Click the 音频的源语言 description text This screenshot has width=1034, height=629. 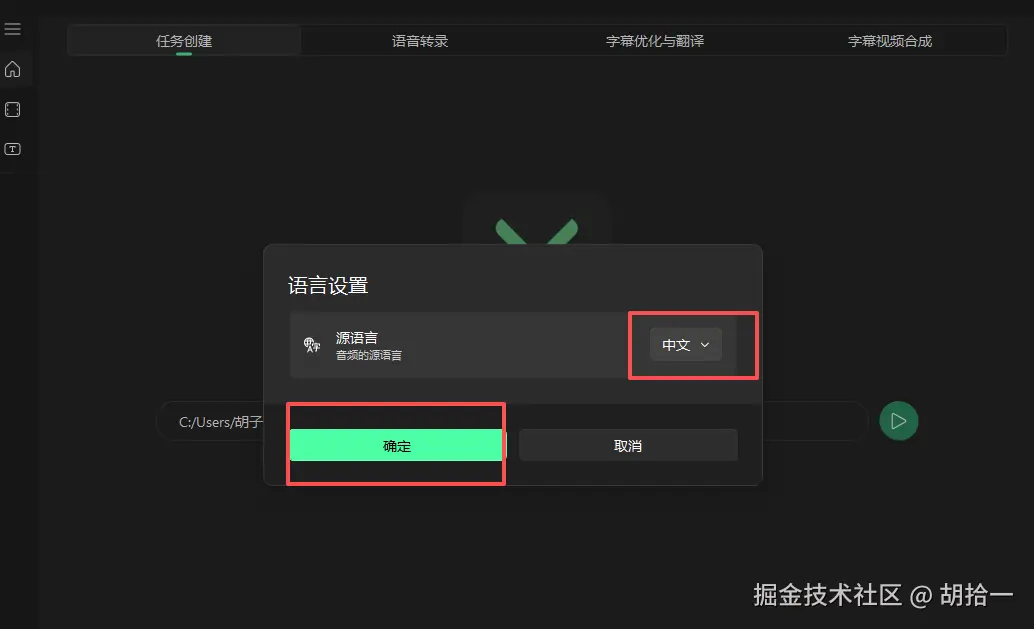tap(369, 355)
